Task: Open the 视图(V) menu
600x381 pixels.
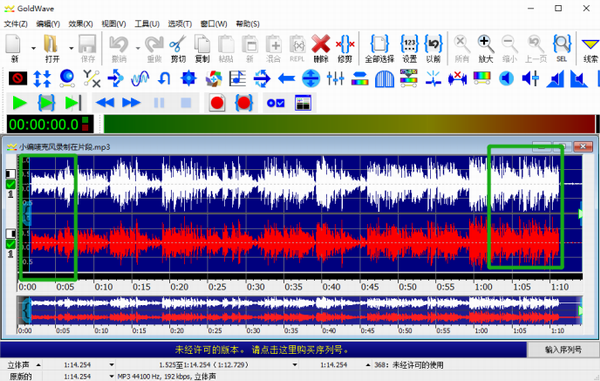Action: click(x=114, y=24)
